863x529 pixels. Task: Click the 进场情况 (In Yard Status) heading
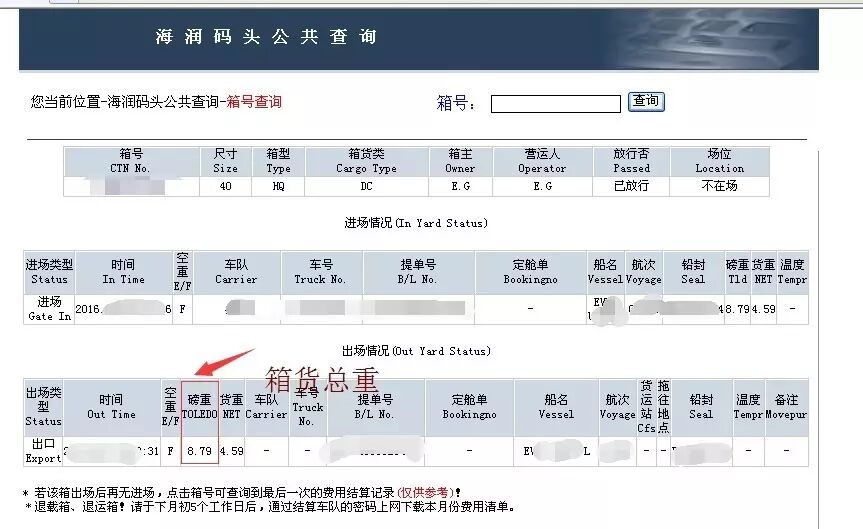tap(416, 223)
